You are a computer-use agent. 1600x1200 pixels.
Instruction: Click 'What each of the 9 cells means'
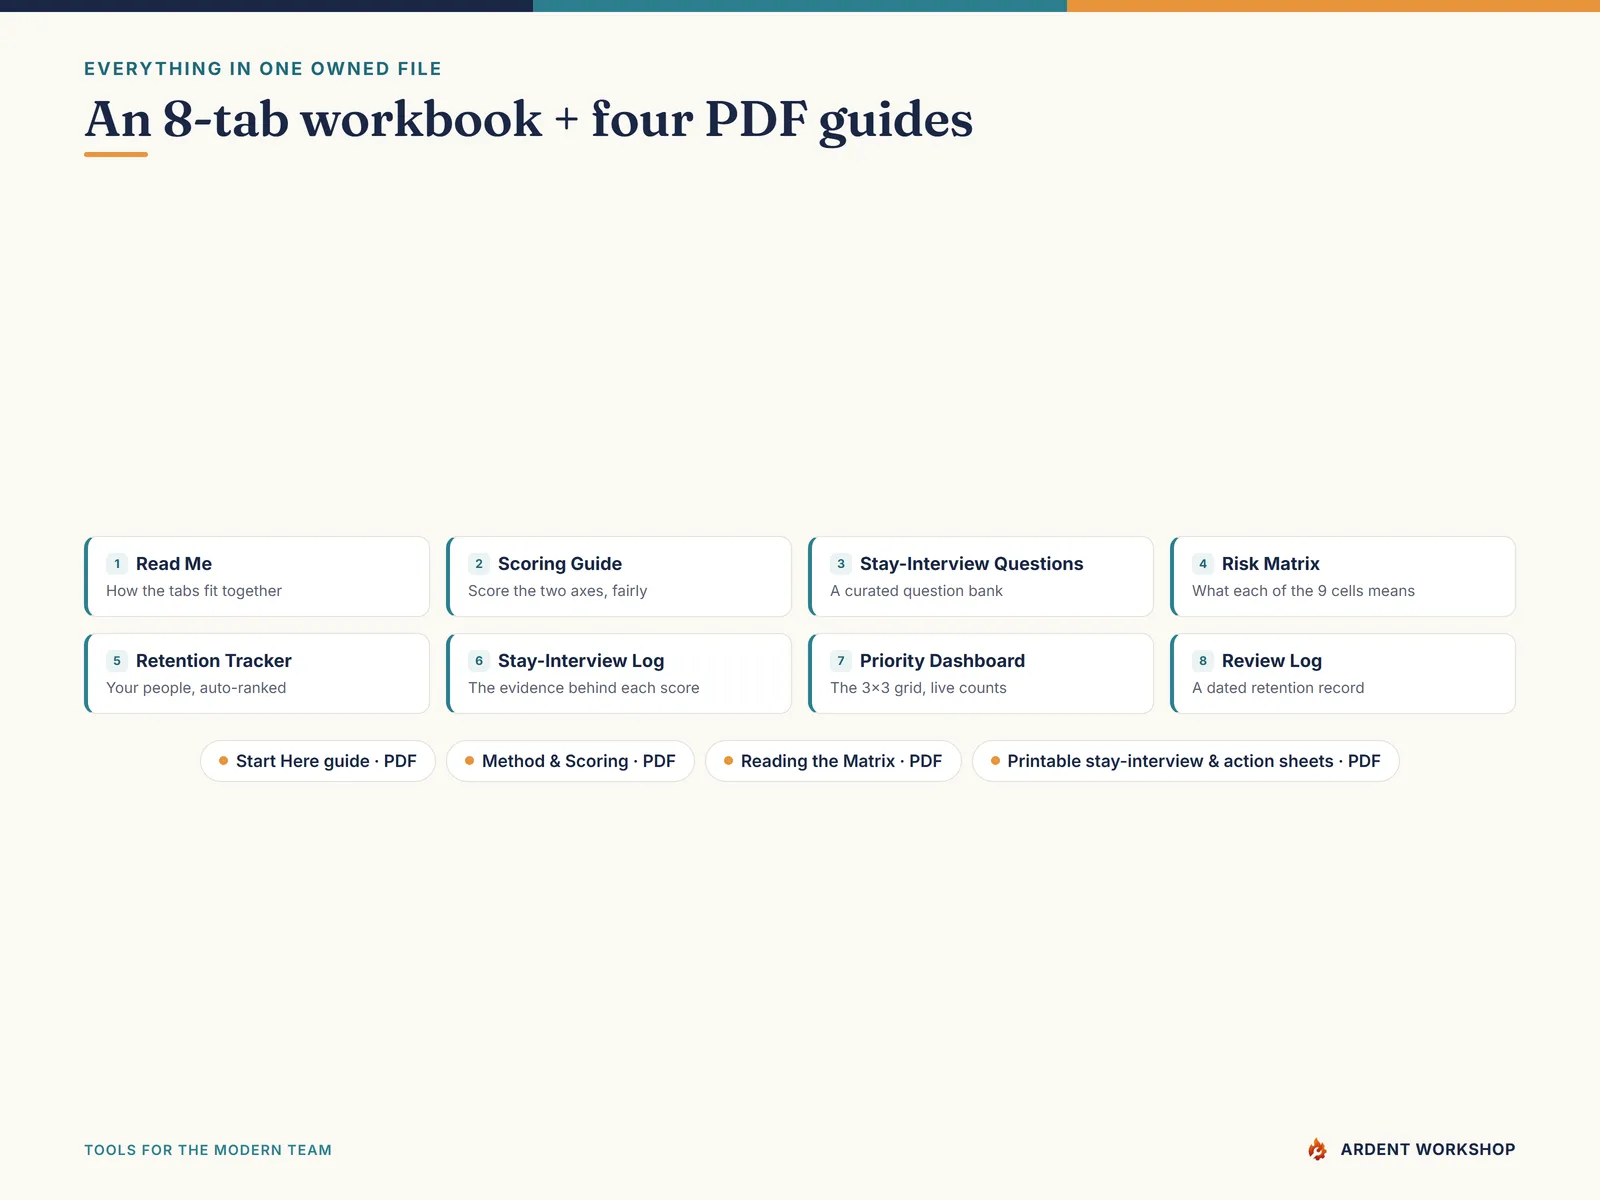1303,591
